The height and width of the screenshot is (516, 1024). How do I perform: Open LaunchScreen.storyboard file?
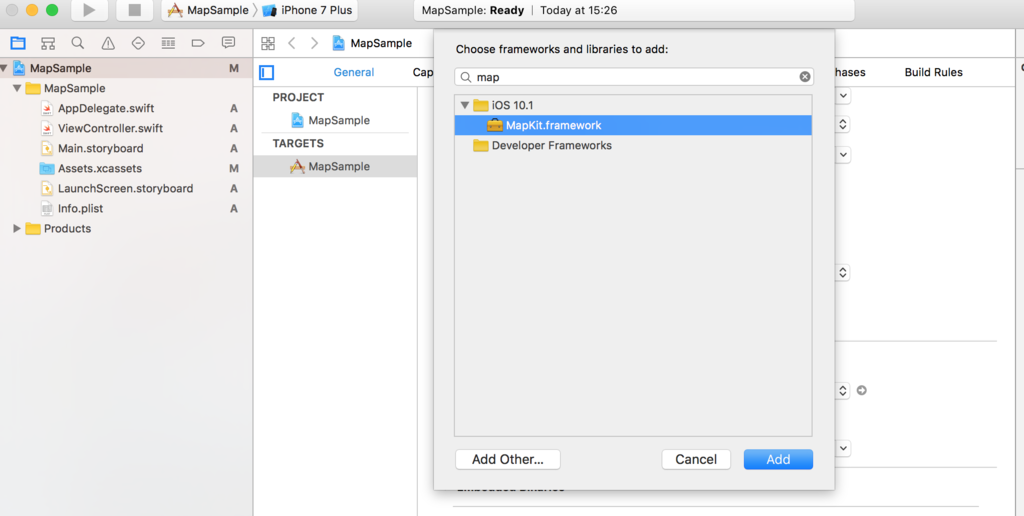(125, 189)
